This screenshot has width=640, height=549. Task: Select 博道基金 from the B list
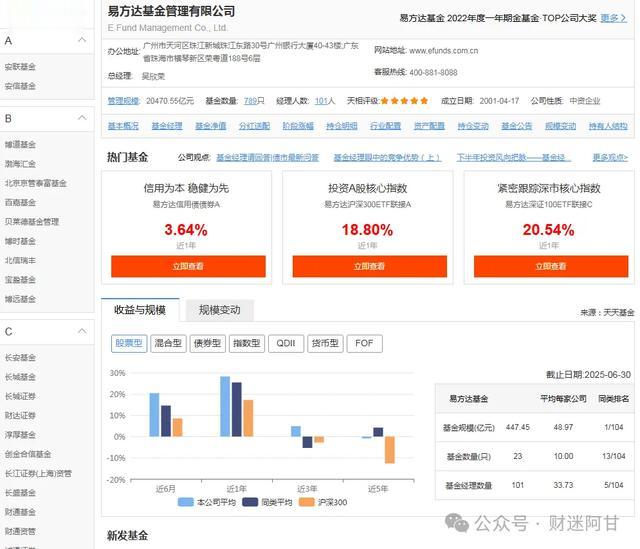click(x=20, y=144)
